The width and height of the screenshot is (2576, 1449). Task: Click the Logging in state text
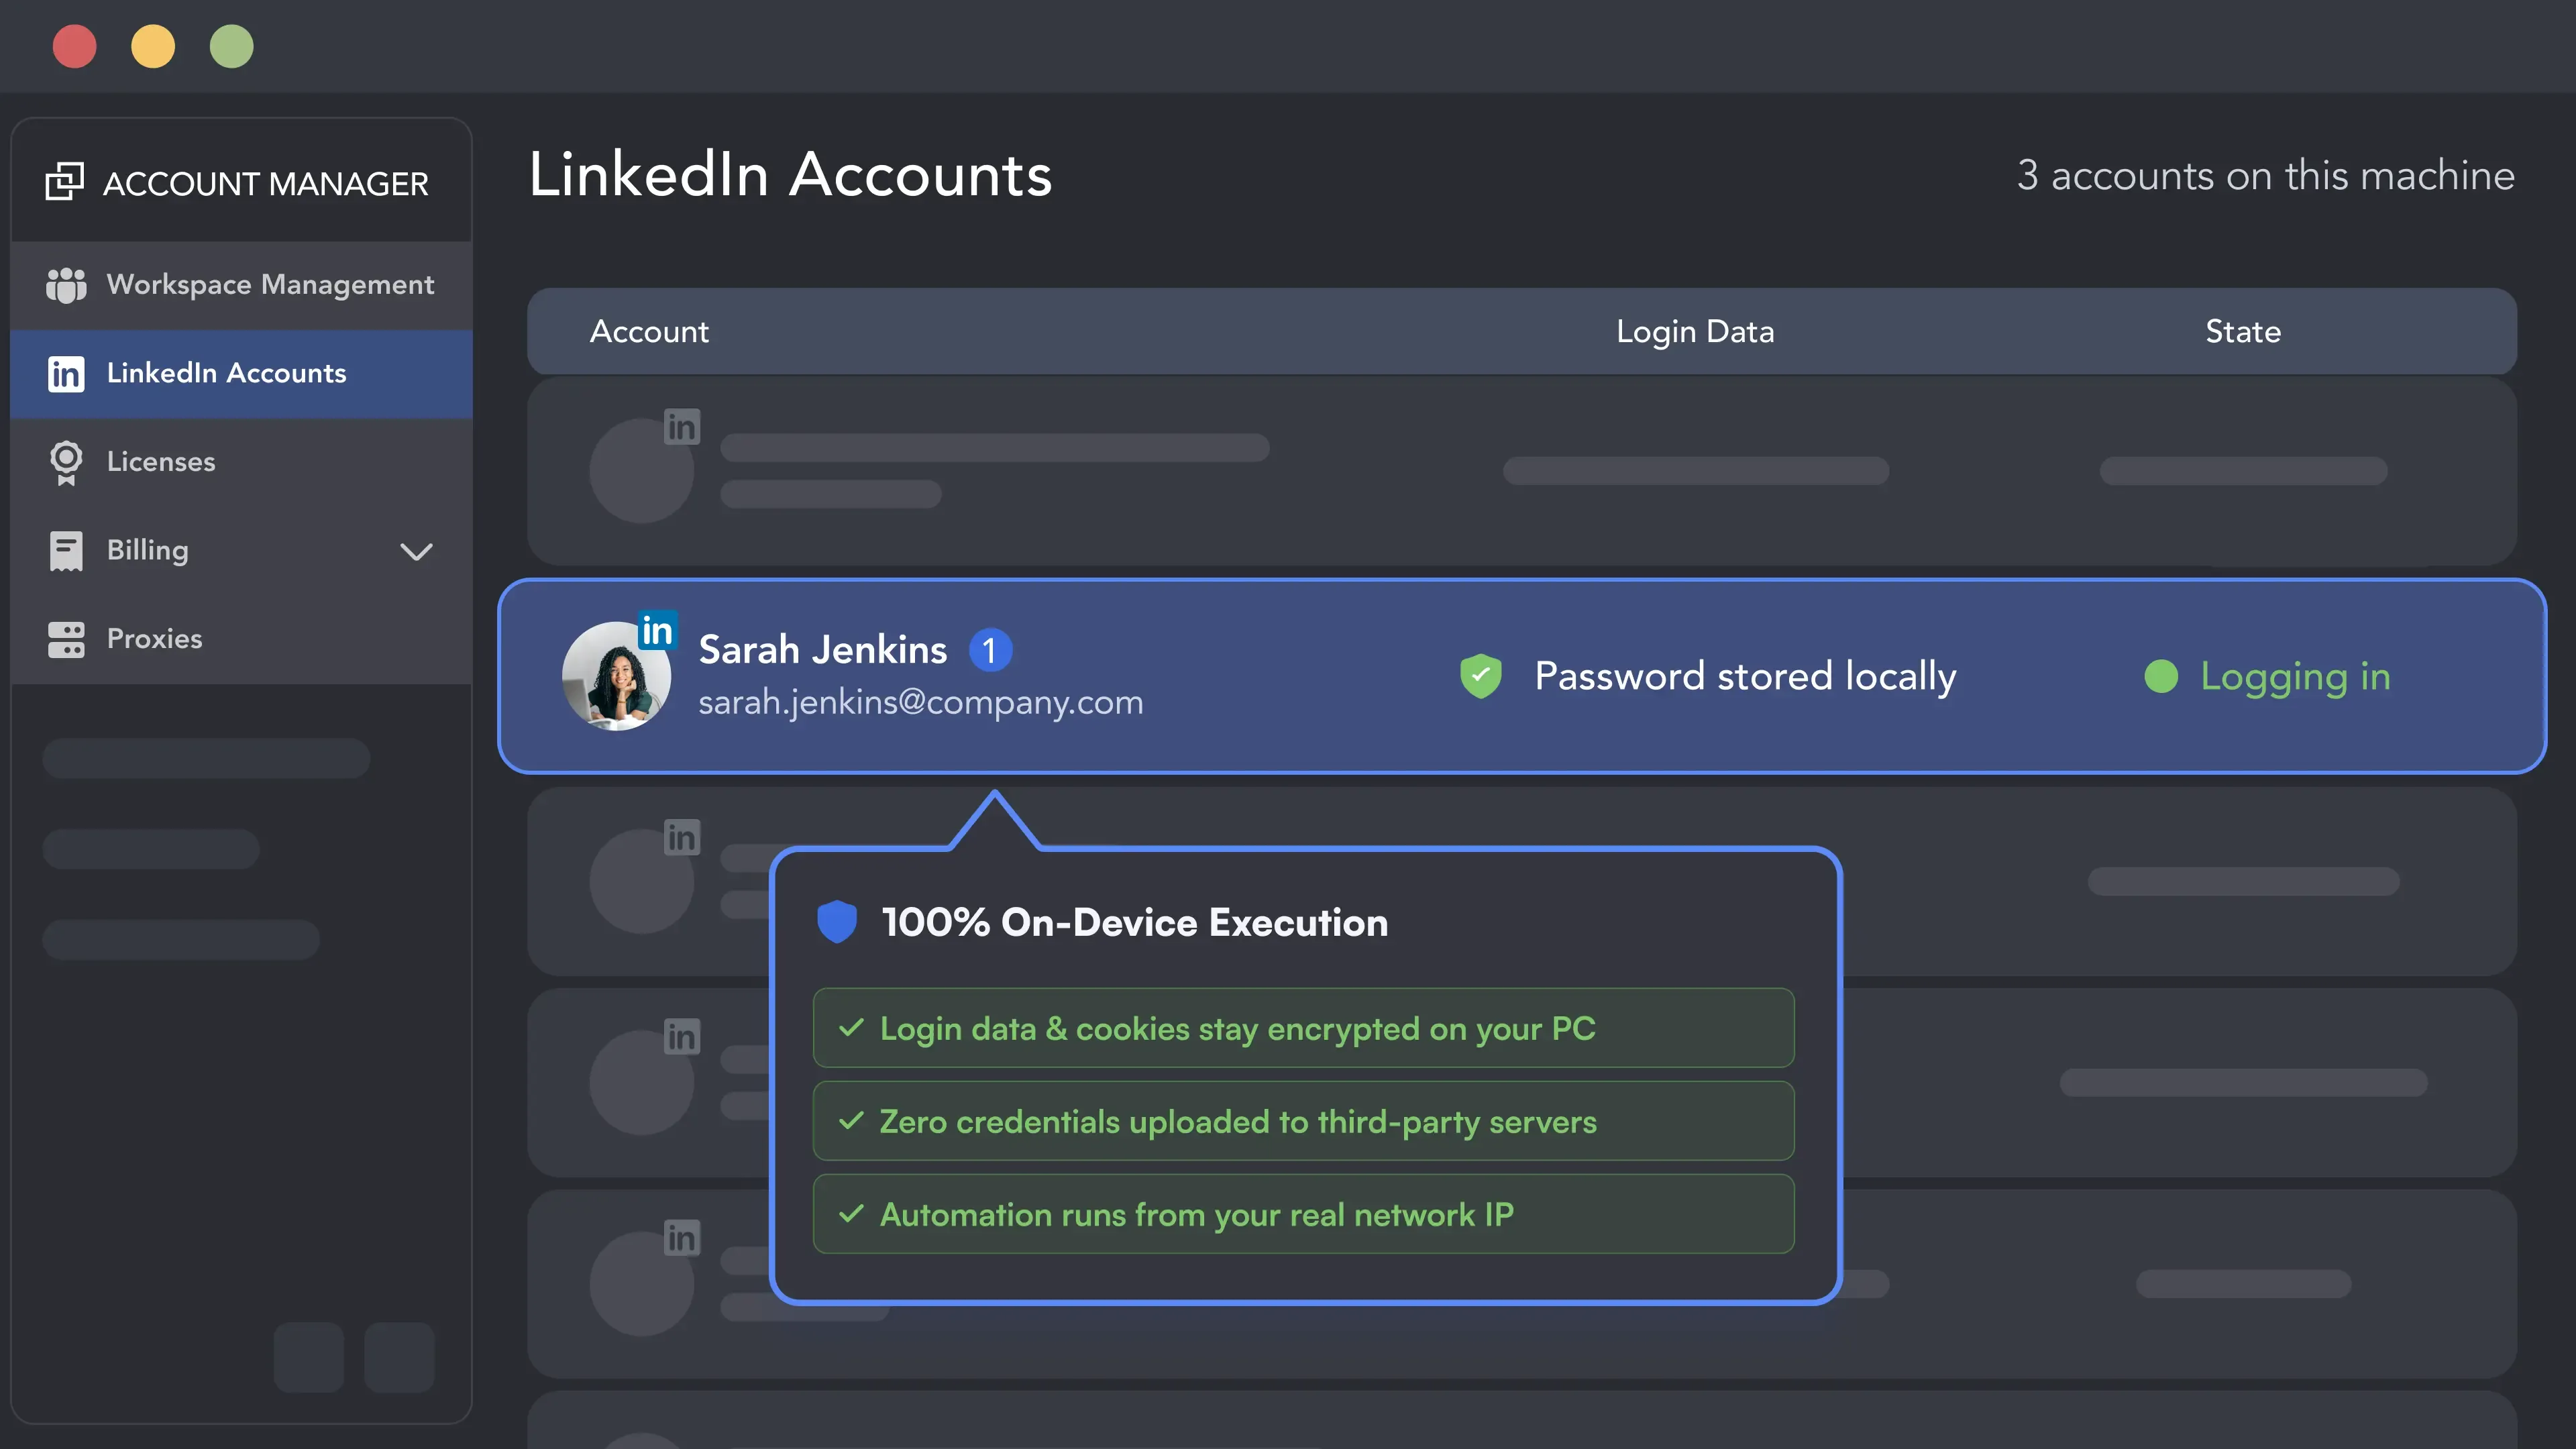pos(2295,677)
